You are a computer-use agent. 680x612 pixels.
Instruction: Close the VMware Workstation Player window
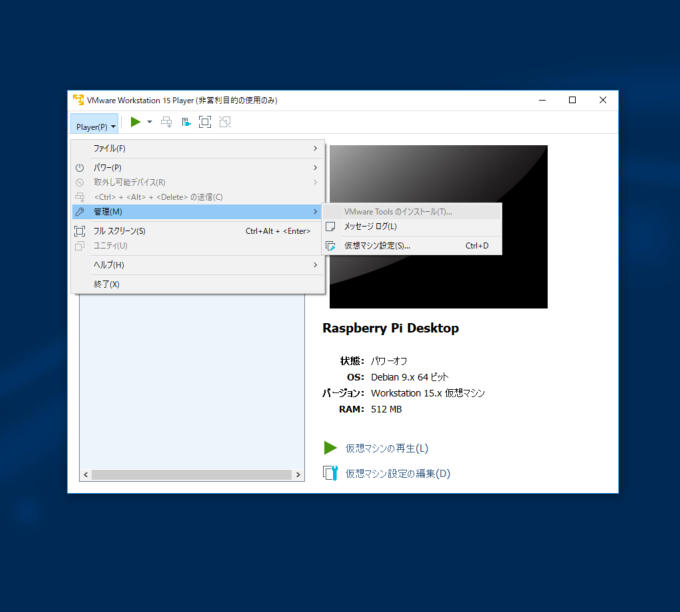pos(603,100)
